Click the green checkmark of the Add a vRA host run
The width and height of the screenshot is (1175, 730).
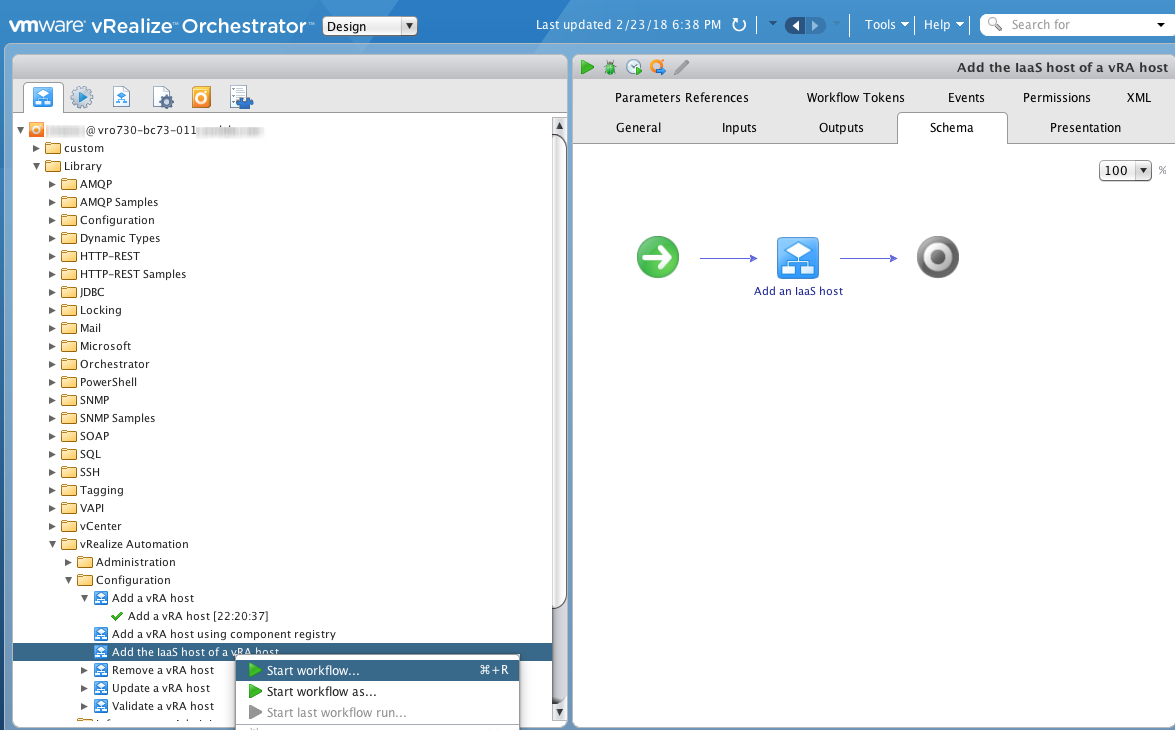click(x=117, y=616)
